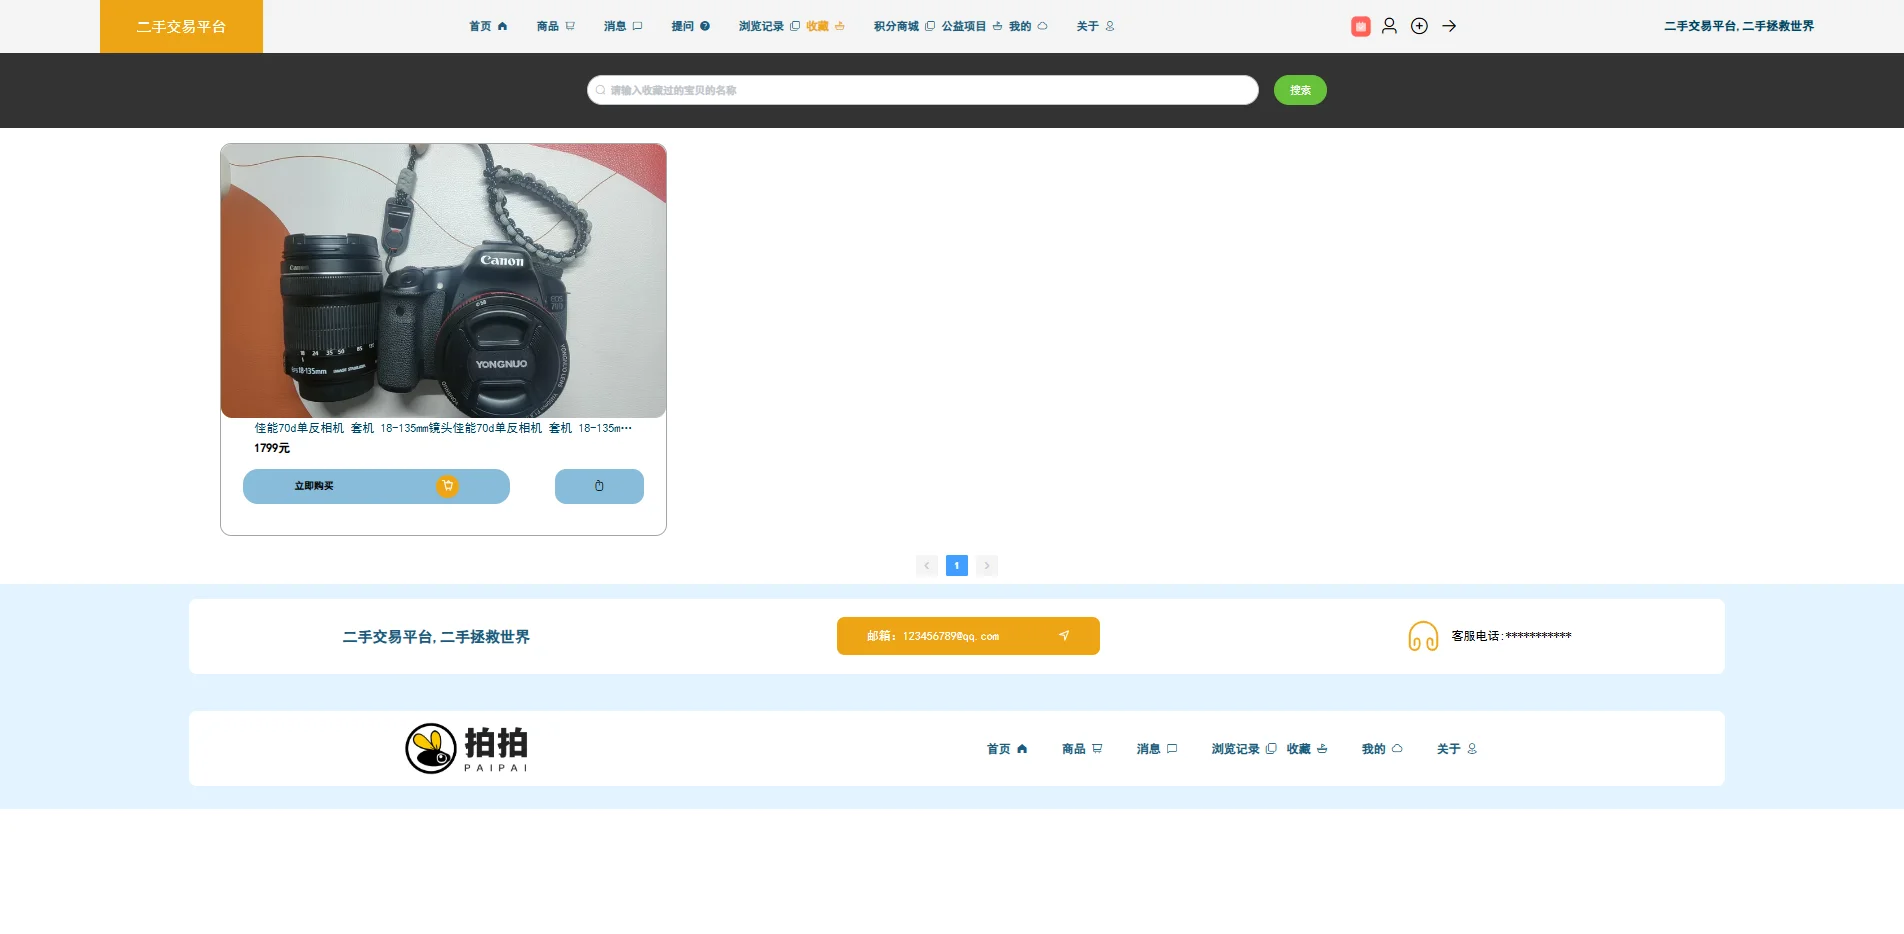Select 商品 in the top navigation
This screenshot has height=934, width=1904.
547,26
